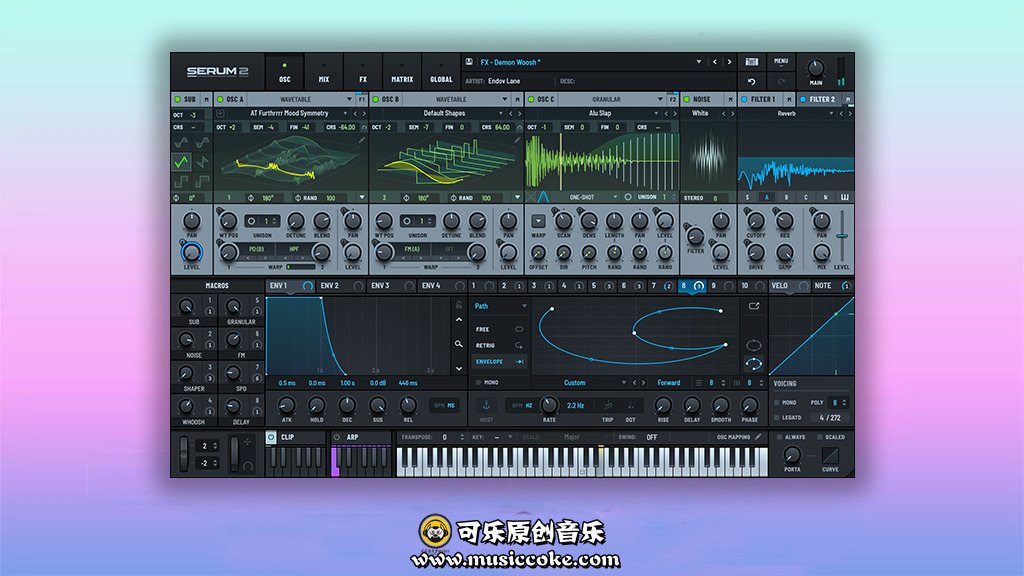Image resolution: width=1024 pixels, height=576 pixels.
Task: Toggle OSC A enable light
Action: pos(220,99)
